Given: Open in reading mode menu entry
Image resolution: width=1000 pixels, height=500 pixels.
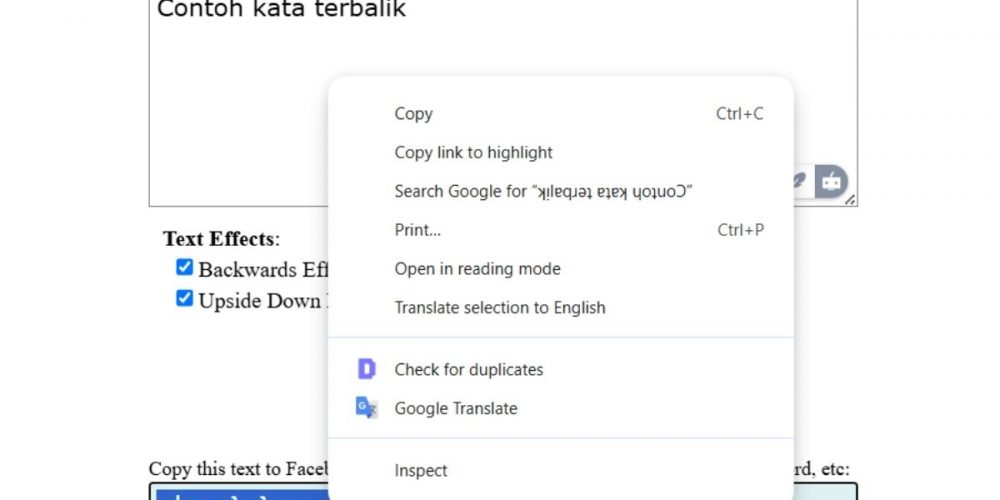Looking at the screenshot, I should pos(477,269).
